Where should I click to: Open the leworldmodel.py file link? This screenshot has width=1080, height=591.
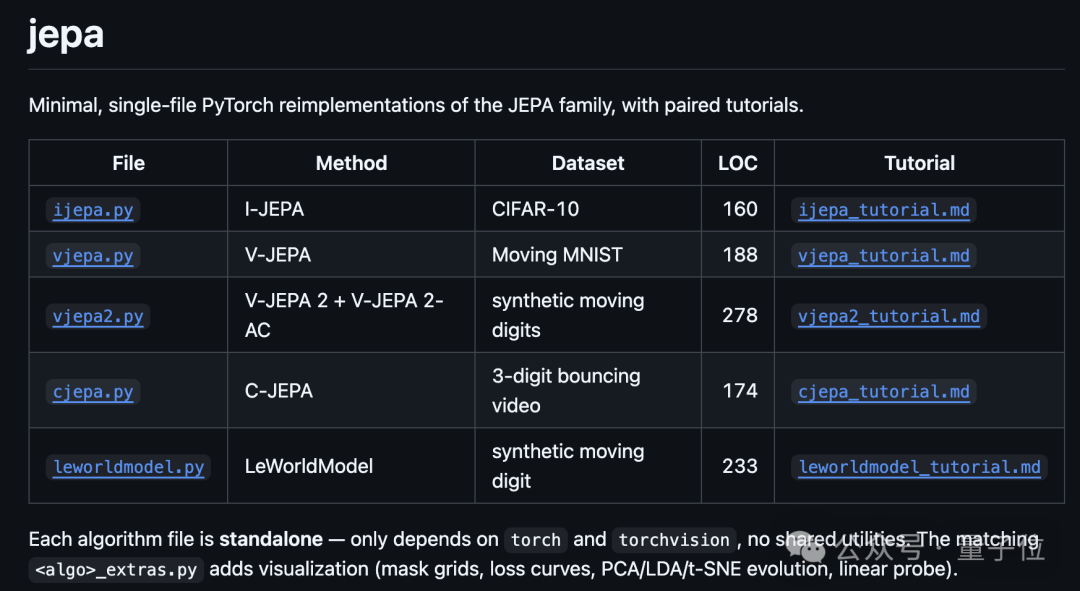(x=129, y=467)
